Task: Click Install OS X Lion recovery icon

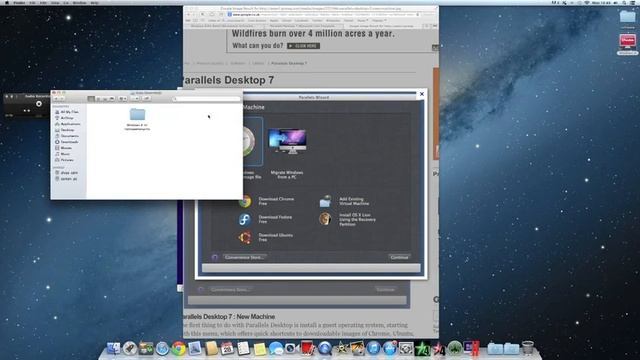Action: (325, 219)
